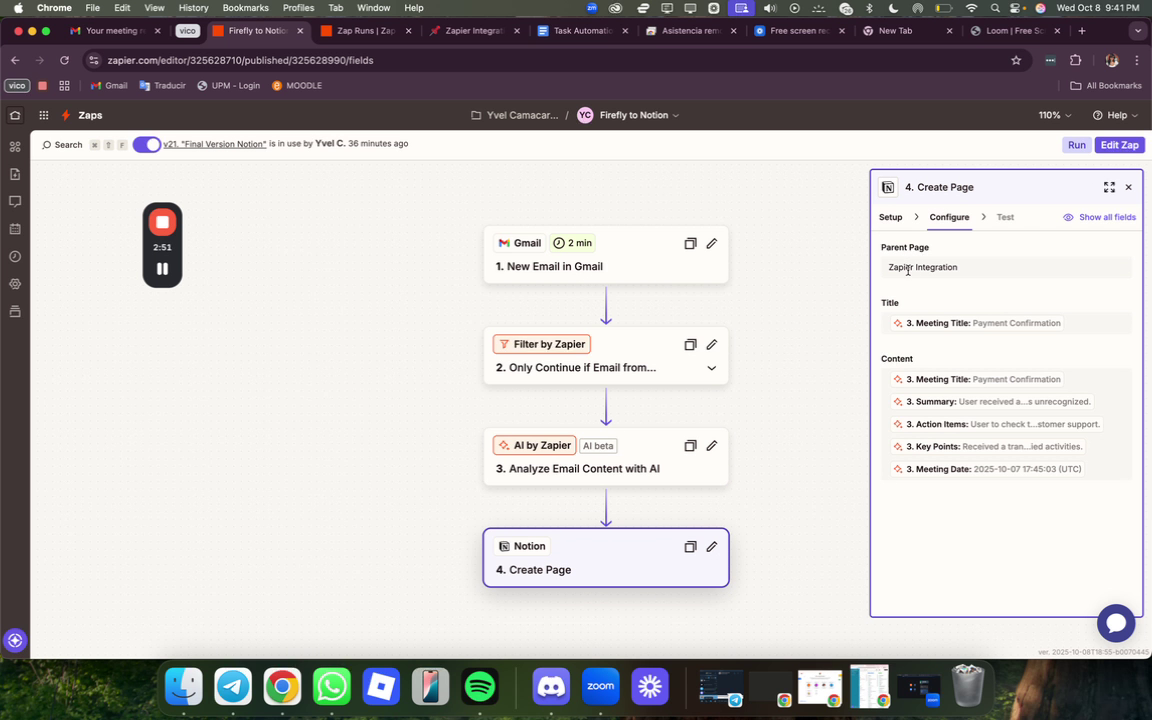Select the Meeting Date pill in Content
Image resolution: width=1152 pixels, height=720 pixels.
coord(987,469)
